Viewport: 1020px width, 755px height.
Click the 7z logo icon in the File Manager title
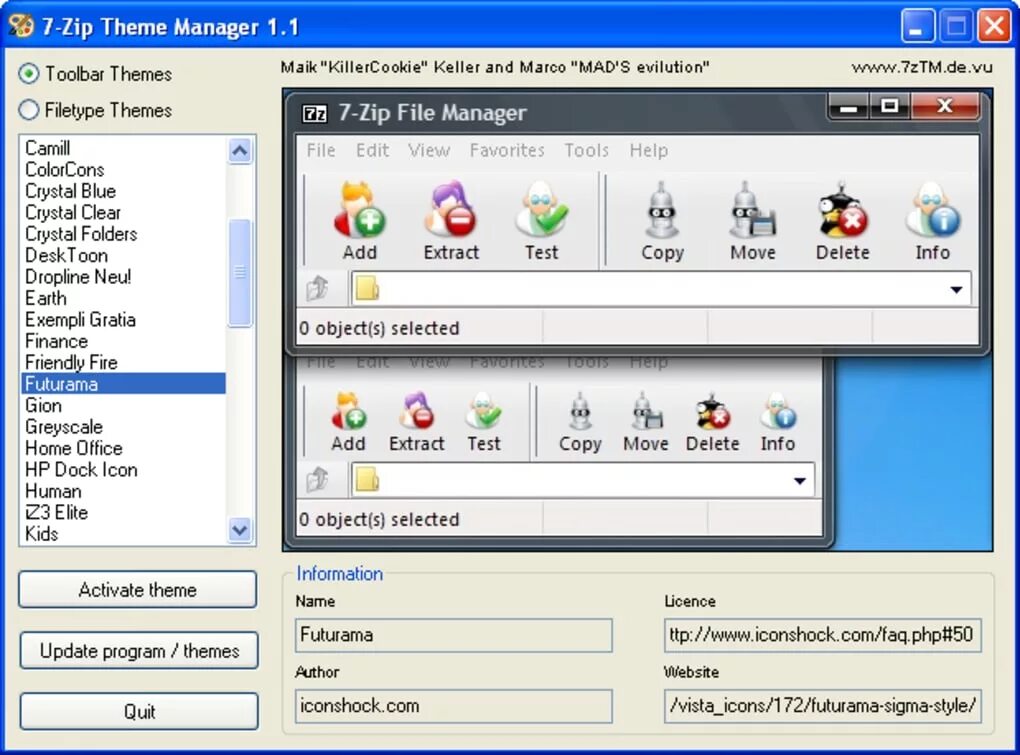tap(315, 114)
